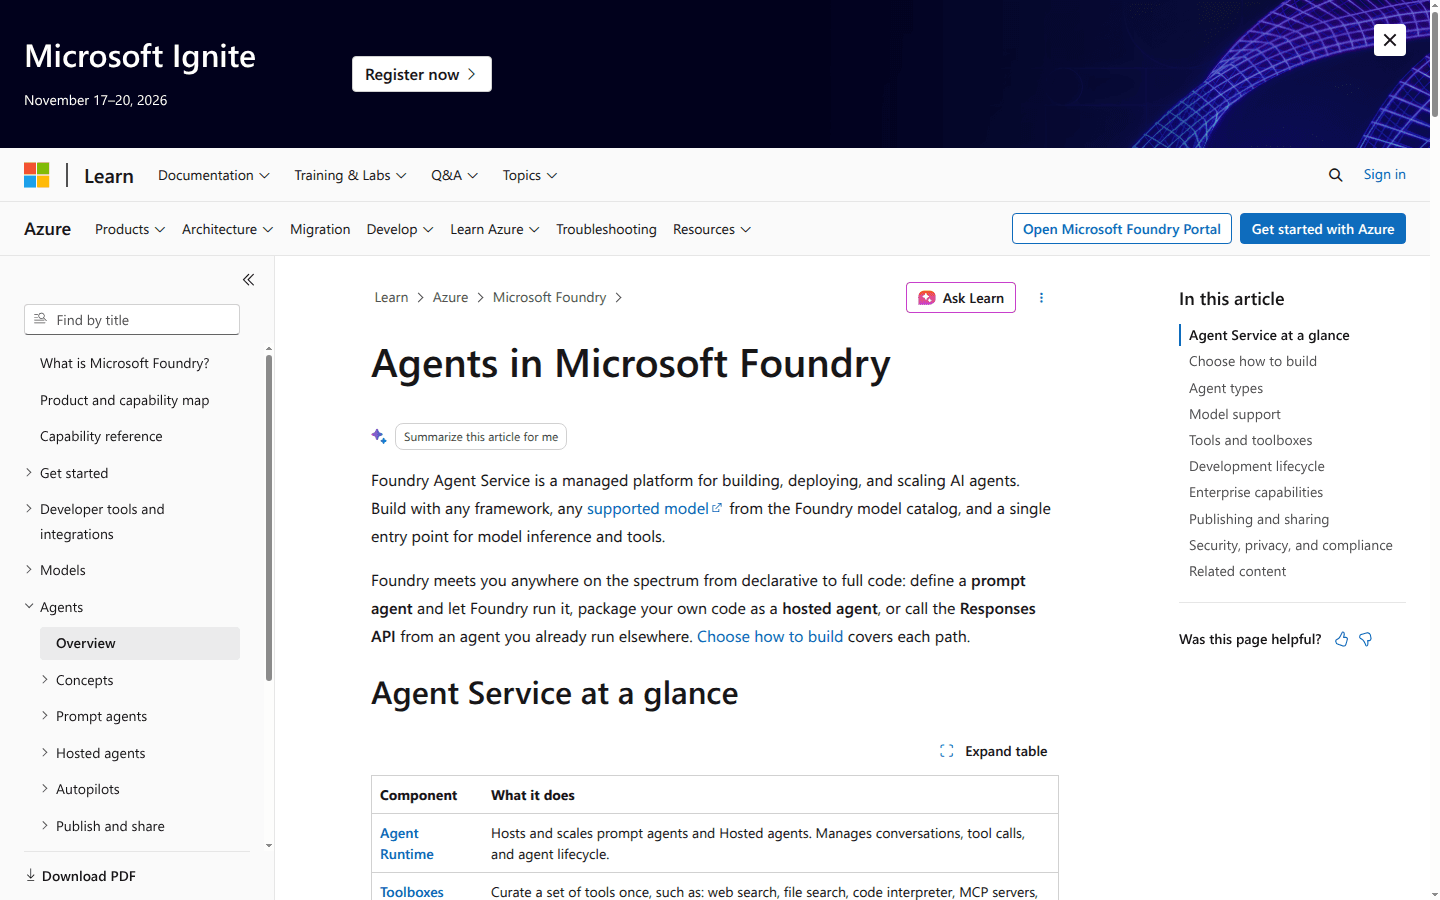Expand the Prompt agents tree node
The height and width of the screenshot is (900, 1440).
point(45,715)
